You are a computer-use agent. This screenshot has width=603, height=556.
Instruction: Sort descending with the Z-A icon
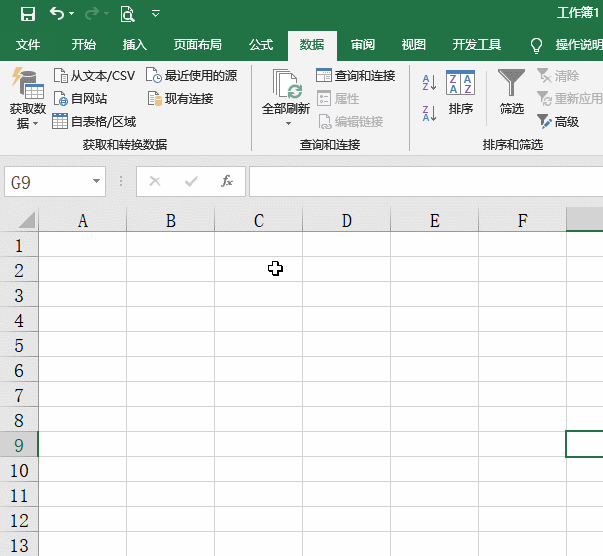[x=429, y=113]
